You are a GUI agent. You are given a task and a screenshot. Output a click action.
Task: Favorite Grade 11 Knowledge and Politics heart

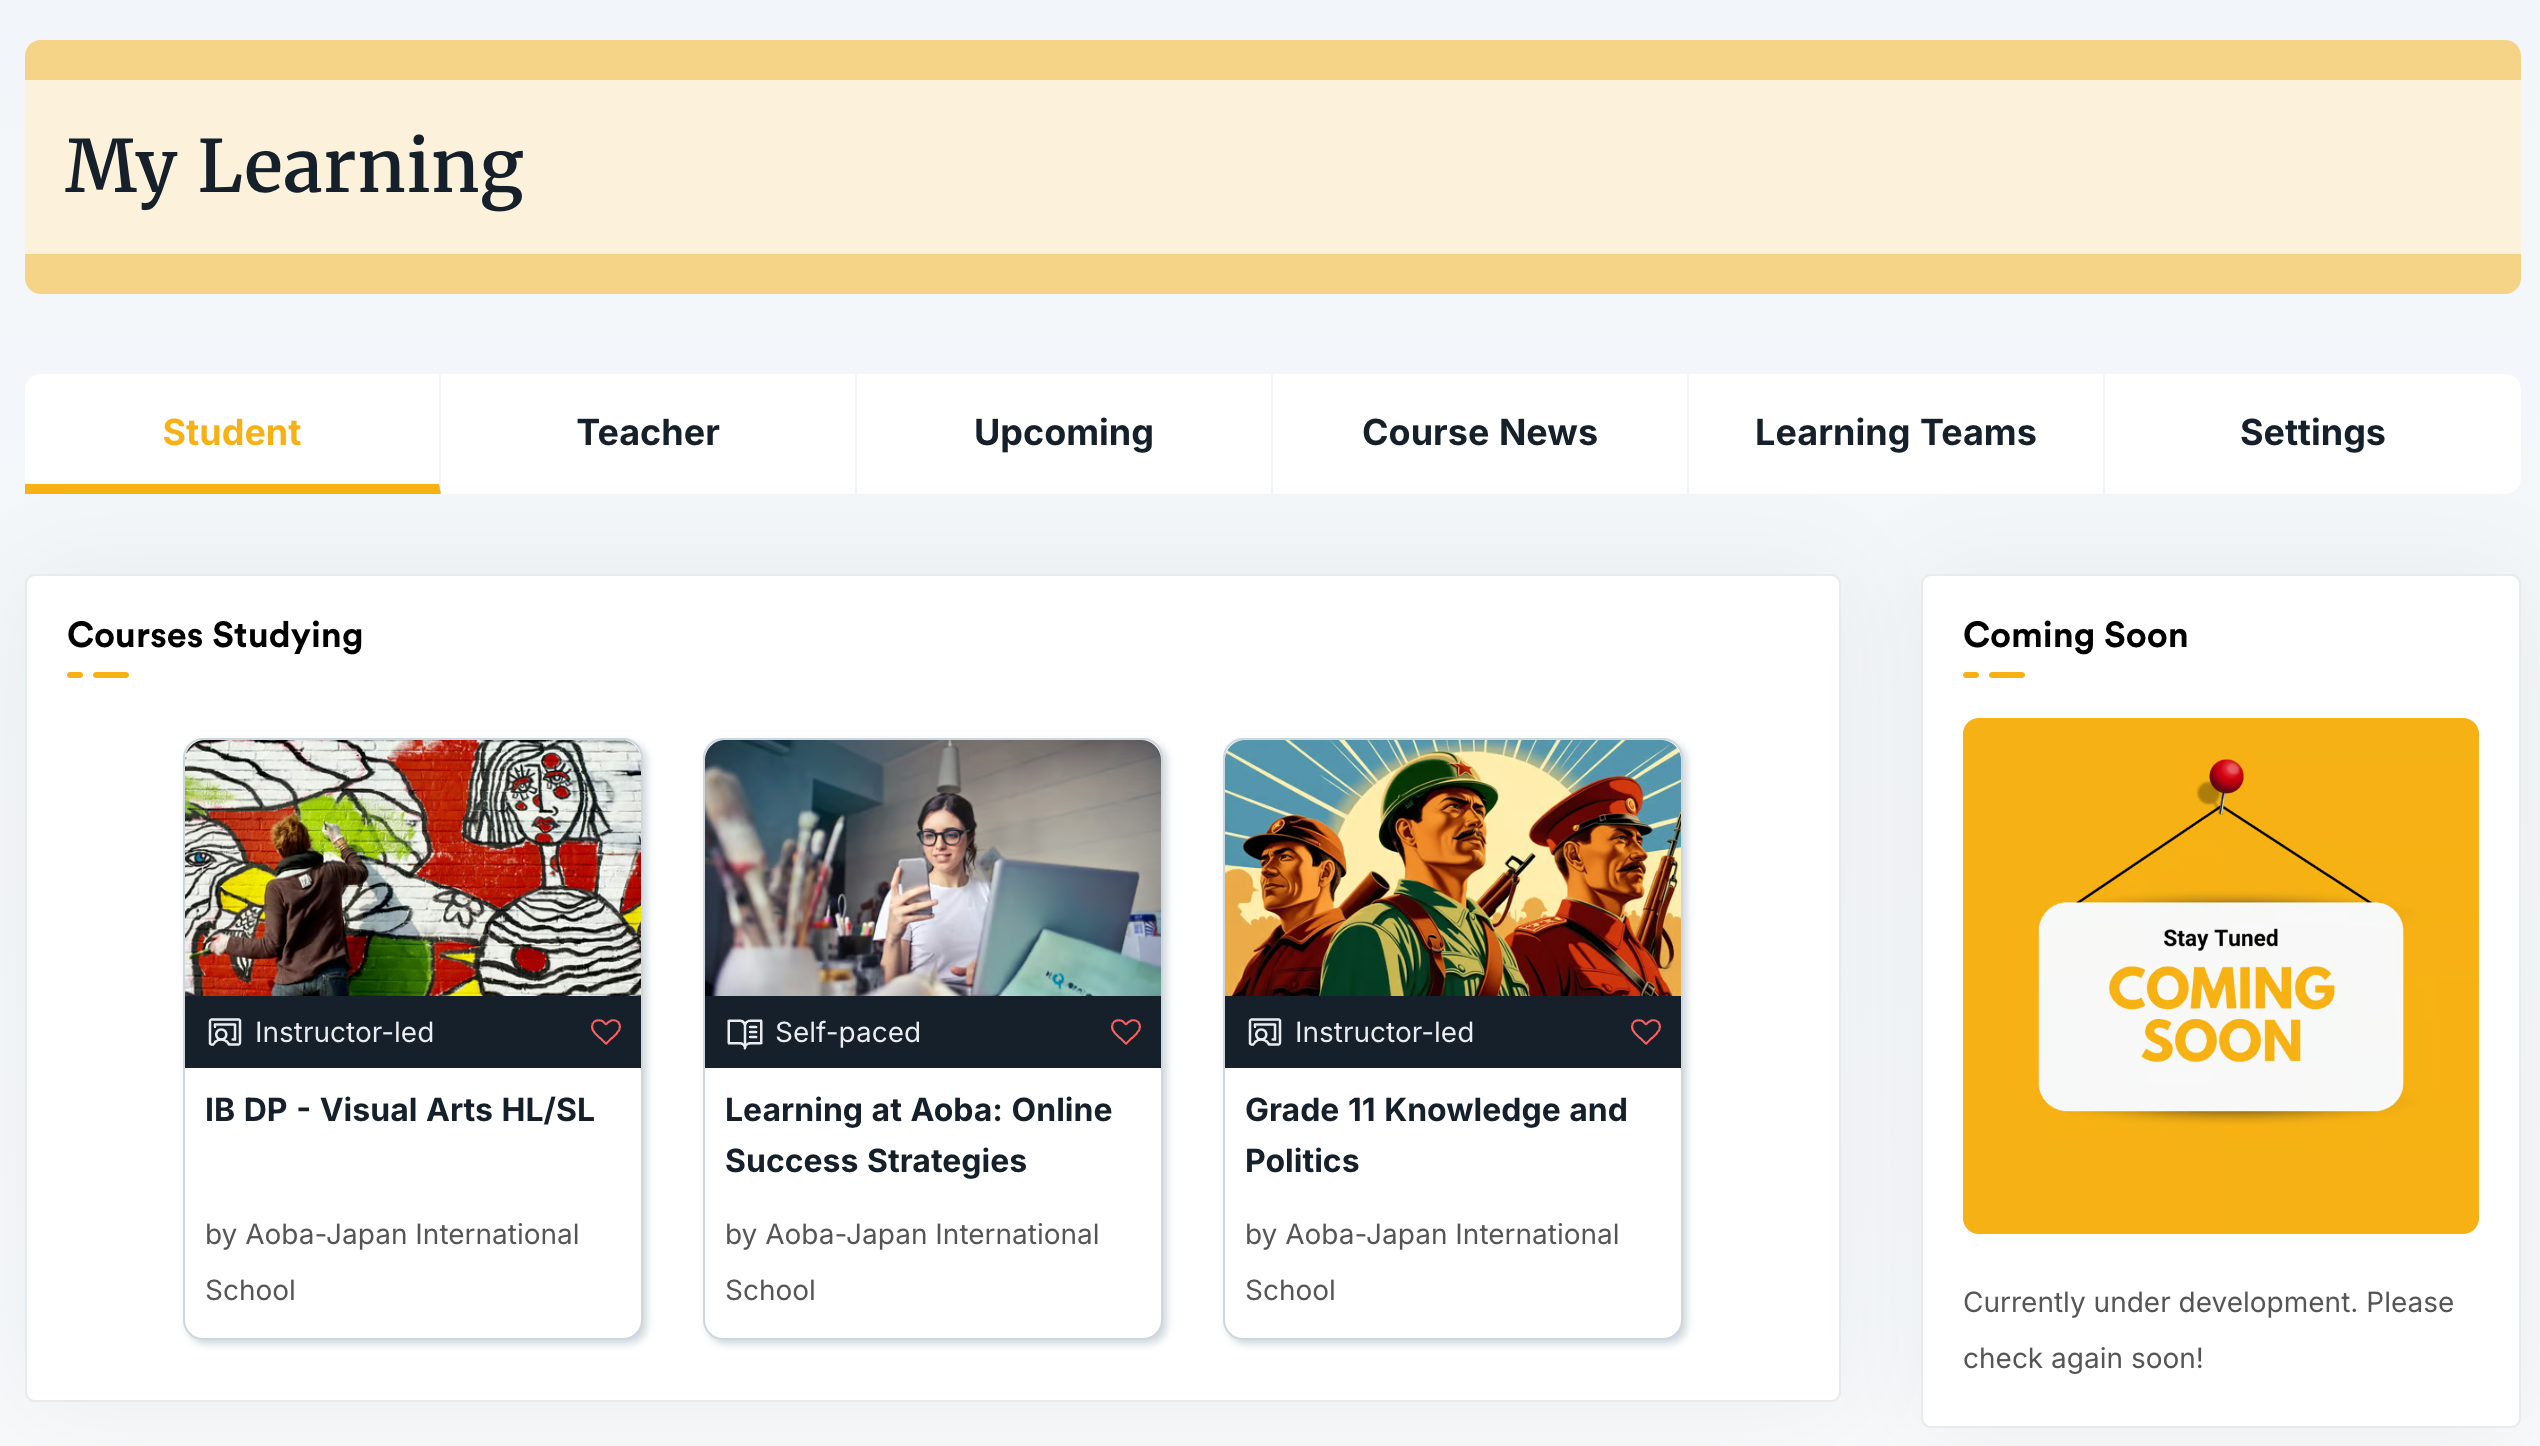click(1646, 1031)
